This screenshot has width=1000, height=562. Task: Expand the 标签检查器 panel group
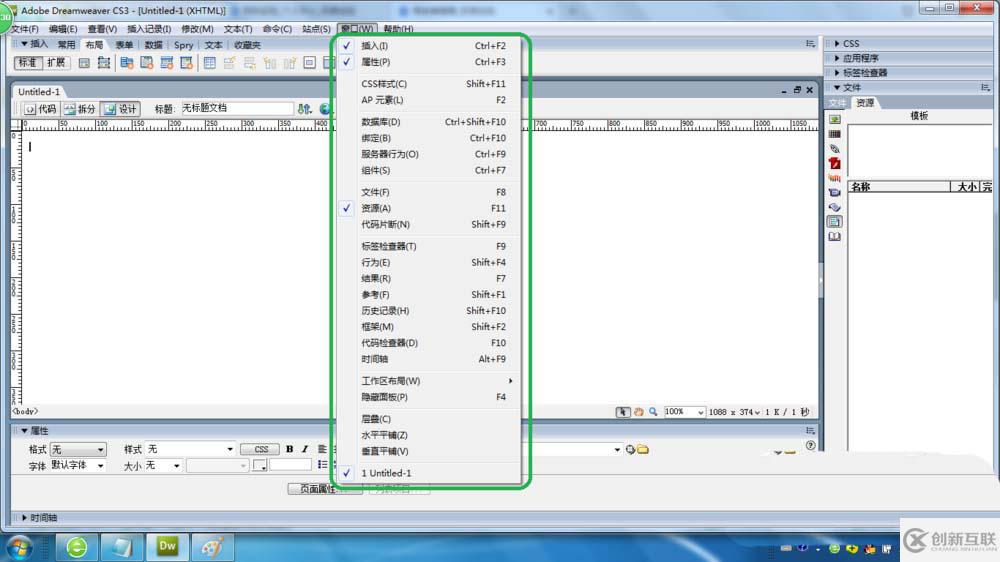837,73
